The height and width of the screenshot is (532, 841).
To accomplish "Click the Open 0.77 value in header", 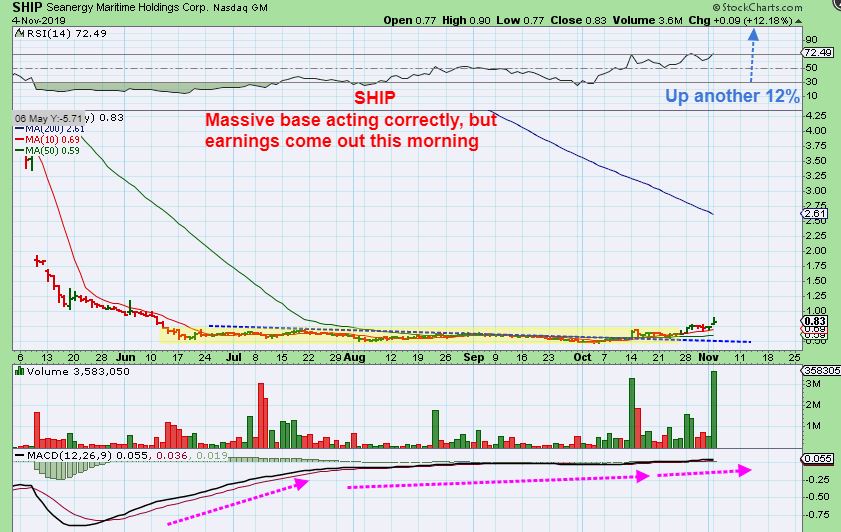I will point(410,20).
